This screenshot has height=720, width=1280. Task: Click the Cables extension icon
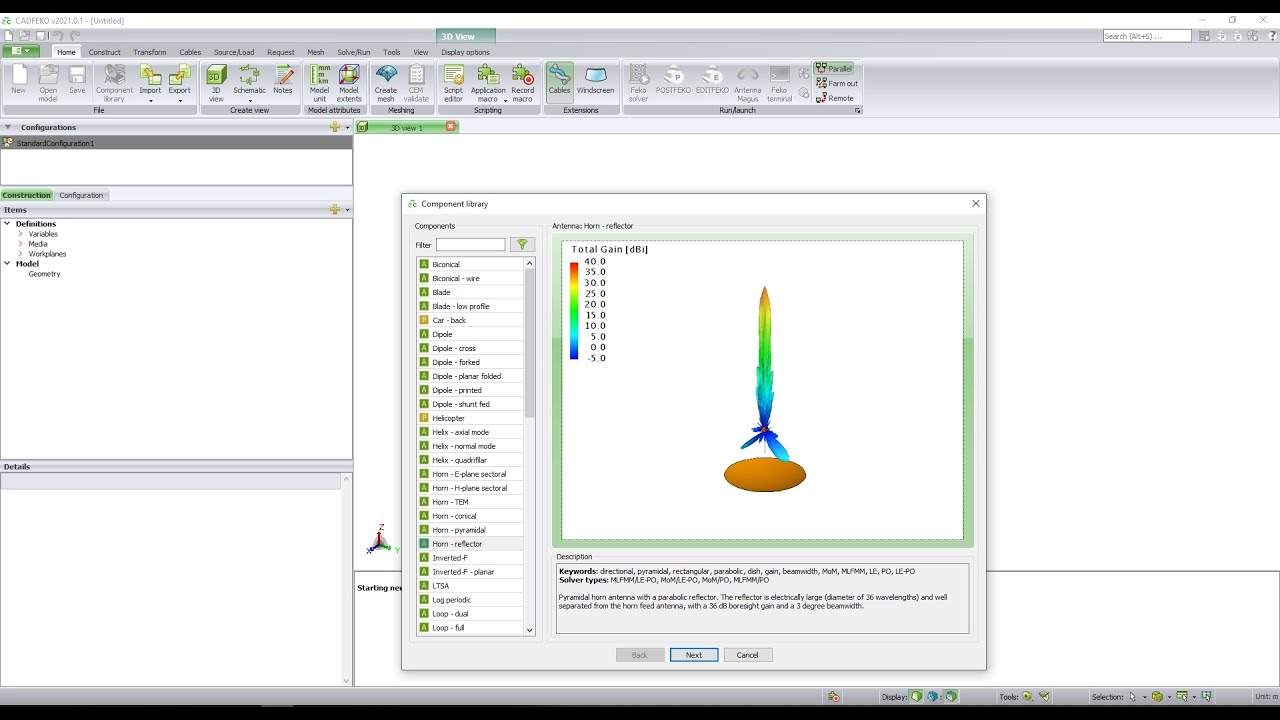pyautogui.click(x=559, y=83)
